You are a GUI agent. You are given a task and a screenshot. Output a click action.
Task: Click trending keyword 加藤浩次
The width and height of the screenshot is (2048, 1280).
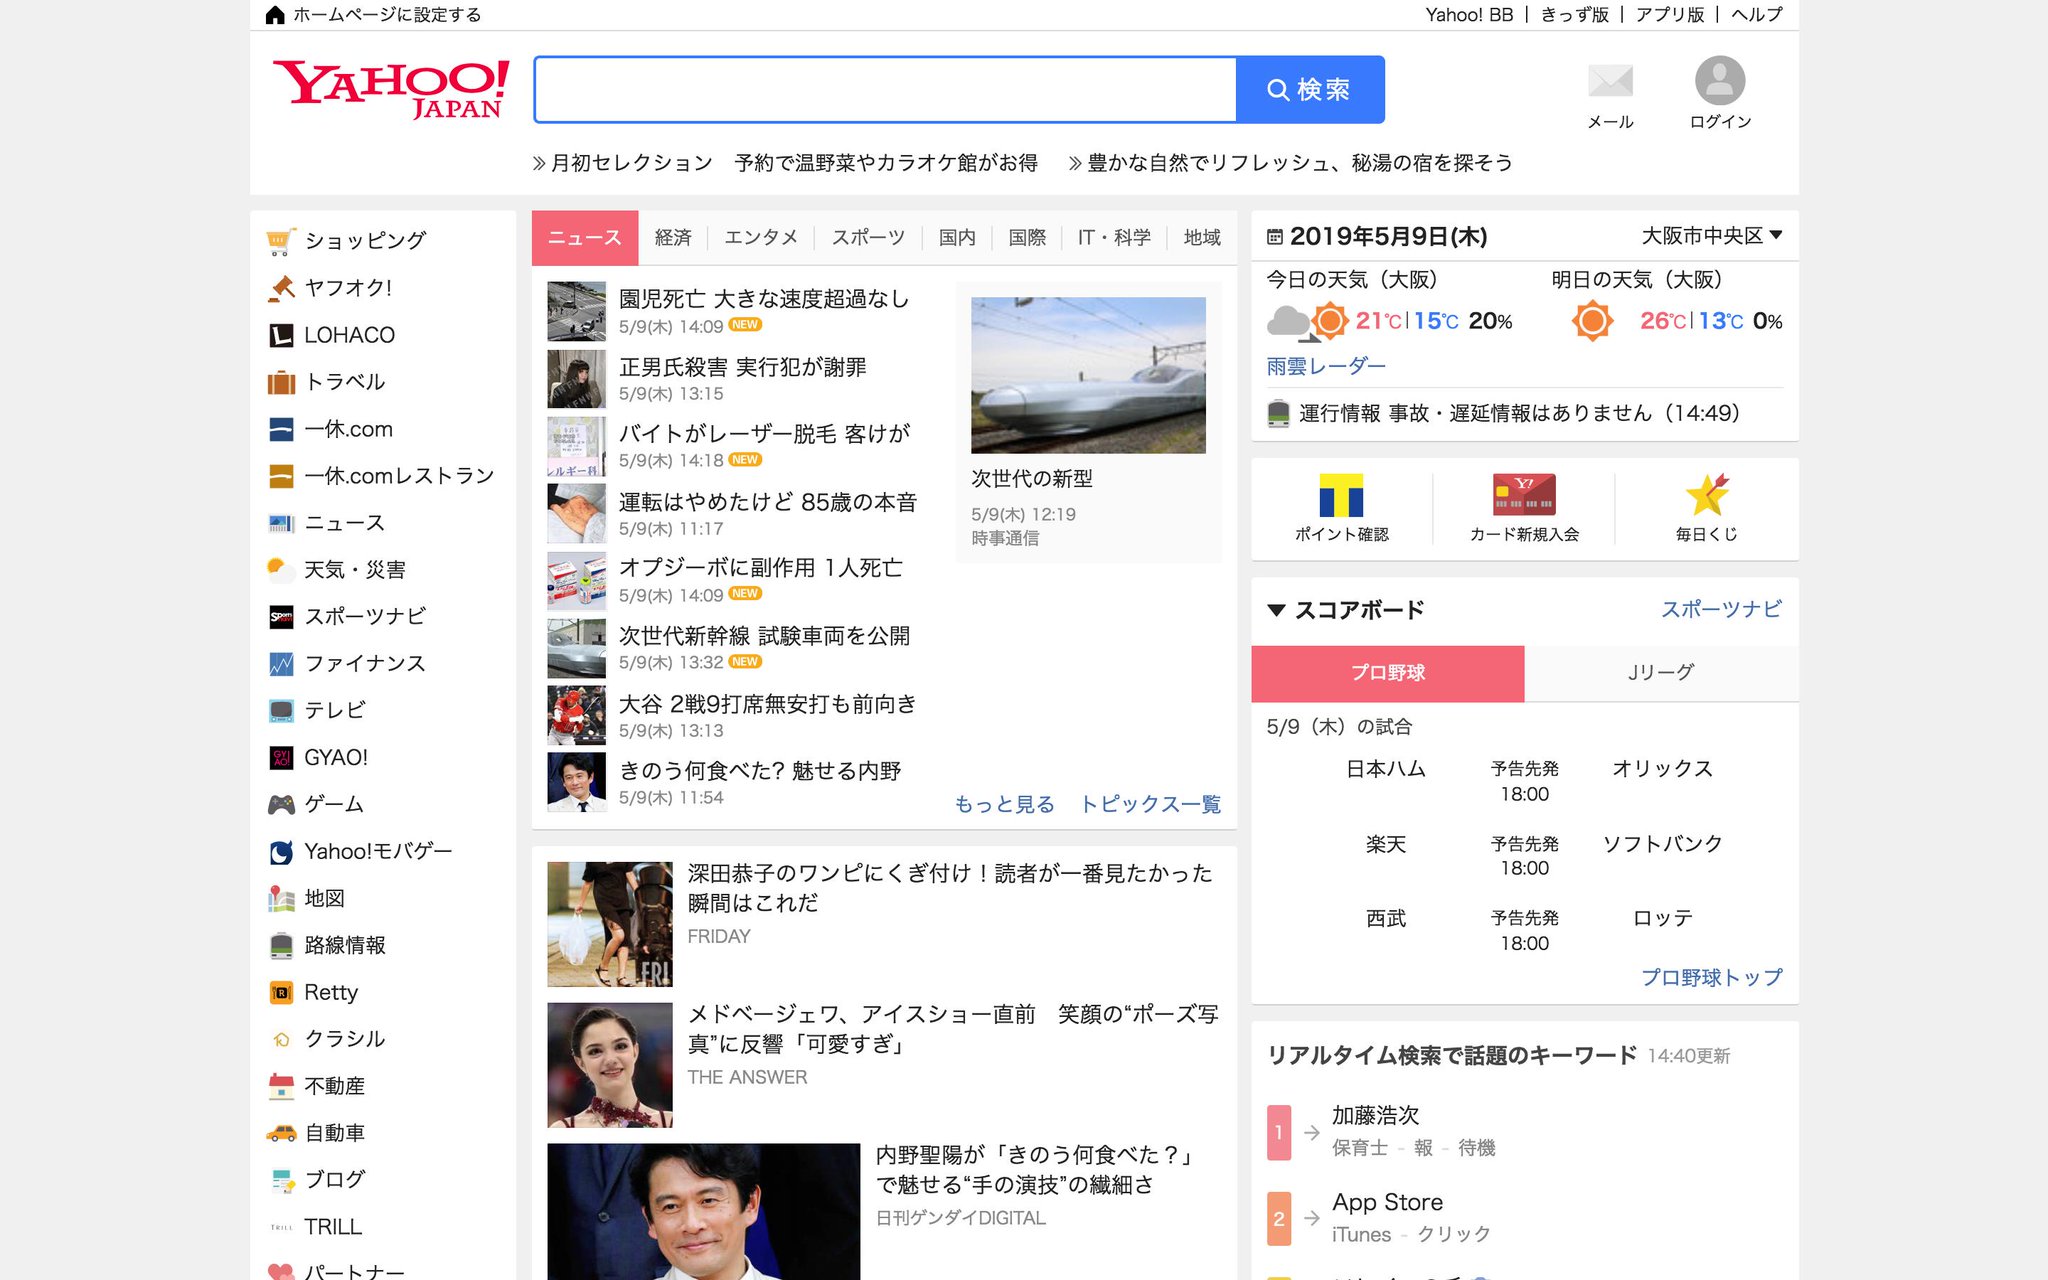point(1375,1115)
